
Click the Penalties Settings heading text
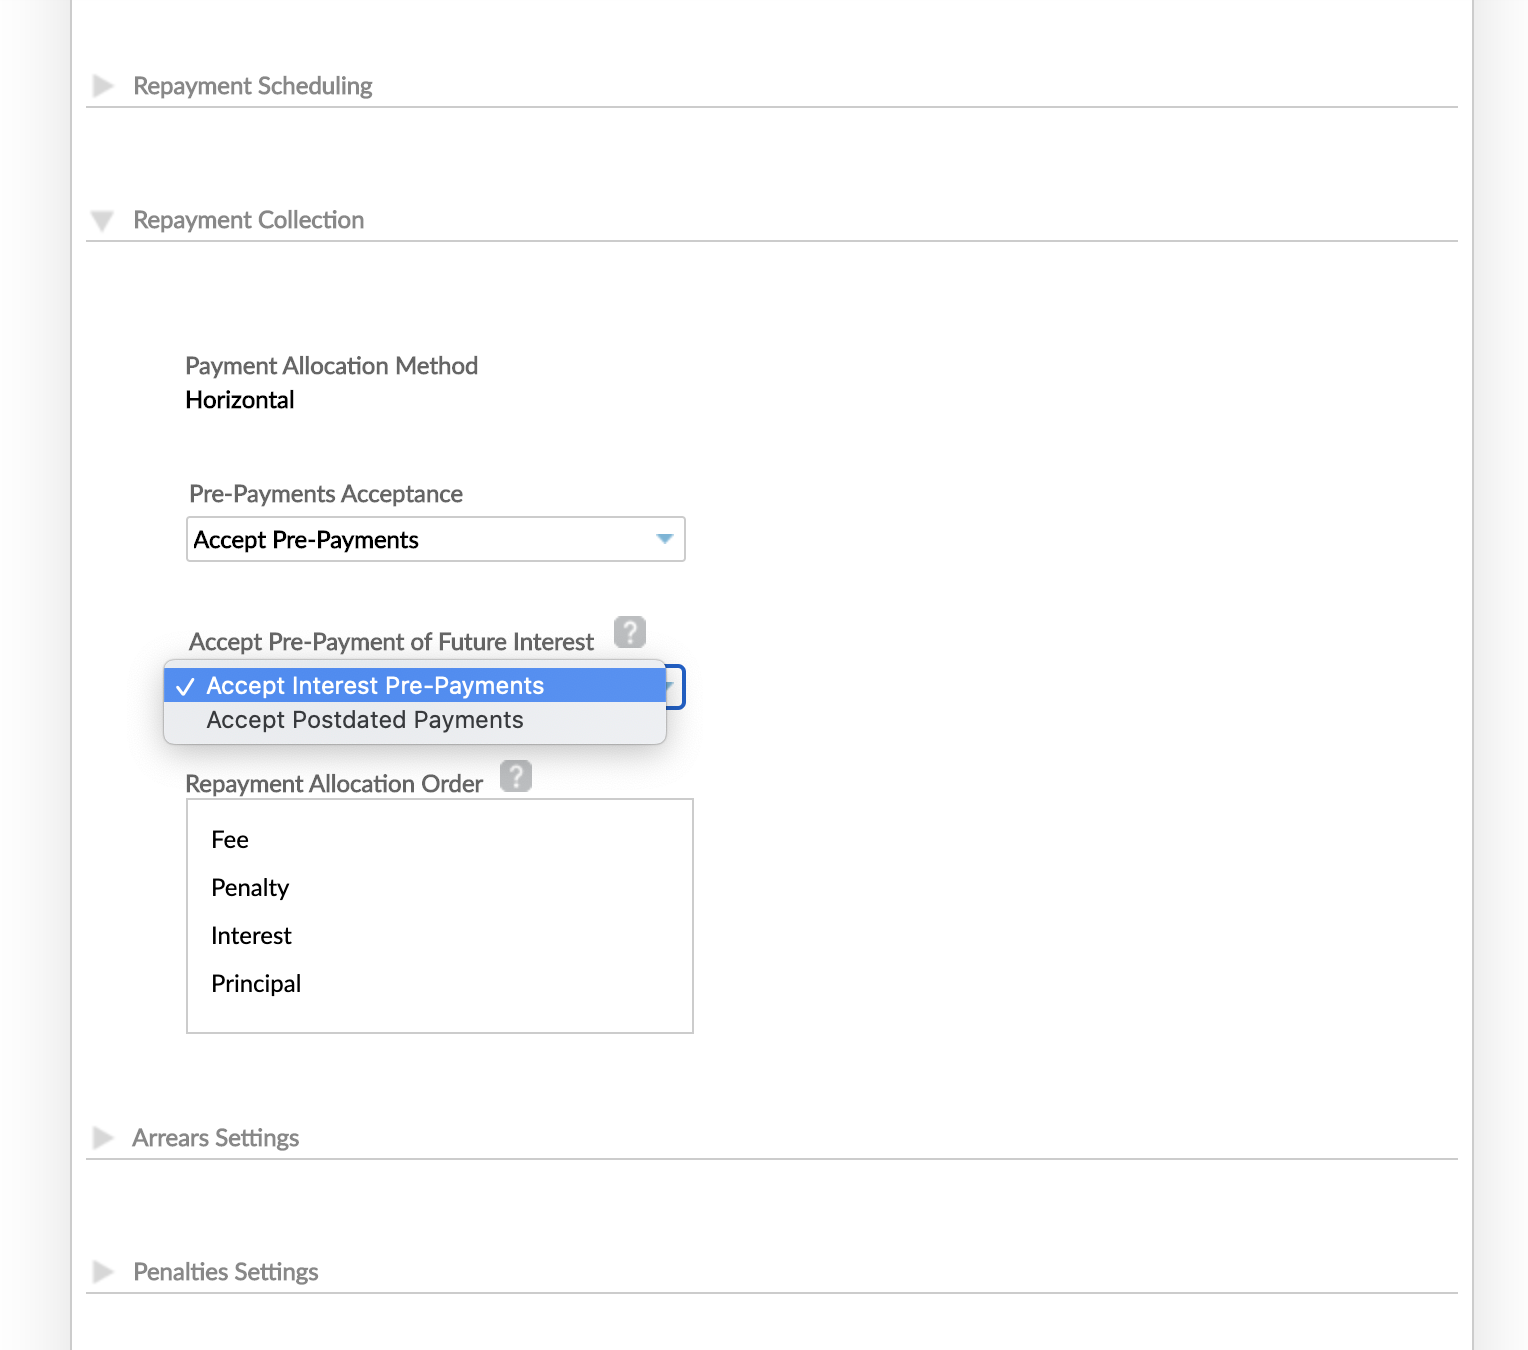point(225,1272)
